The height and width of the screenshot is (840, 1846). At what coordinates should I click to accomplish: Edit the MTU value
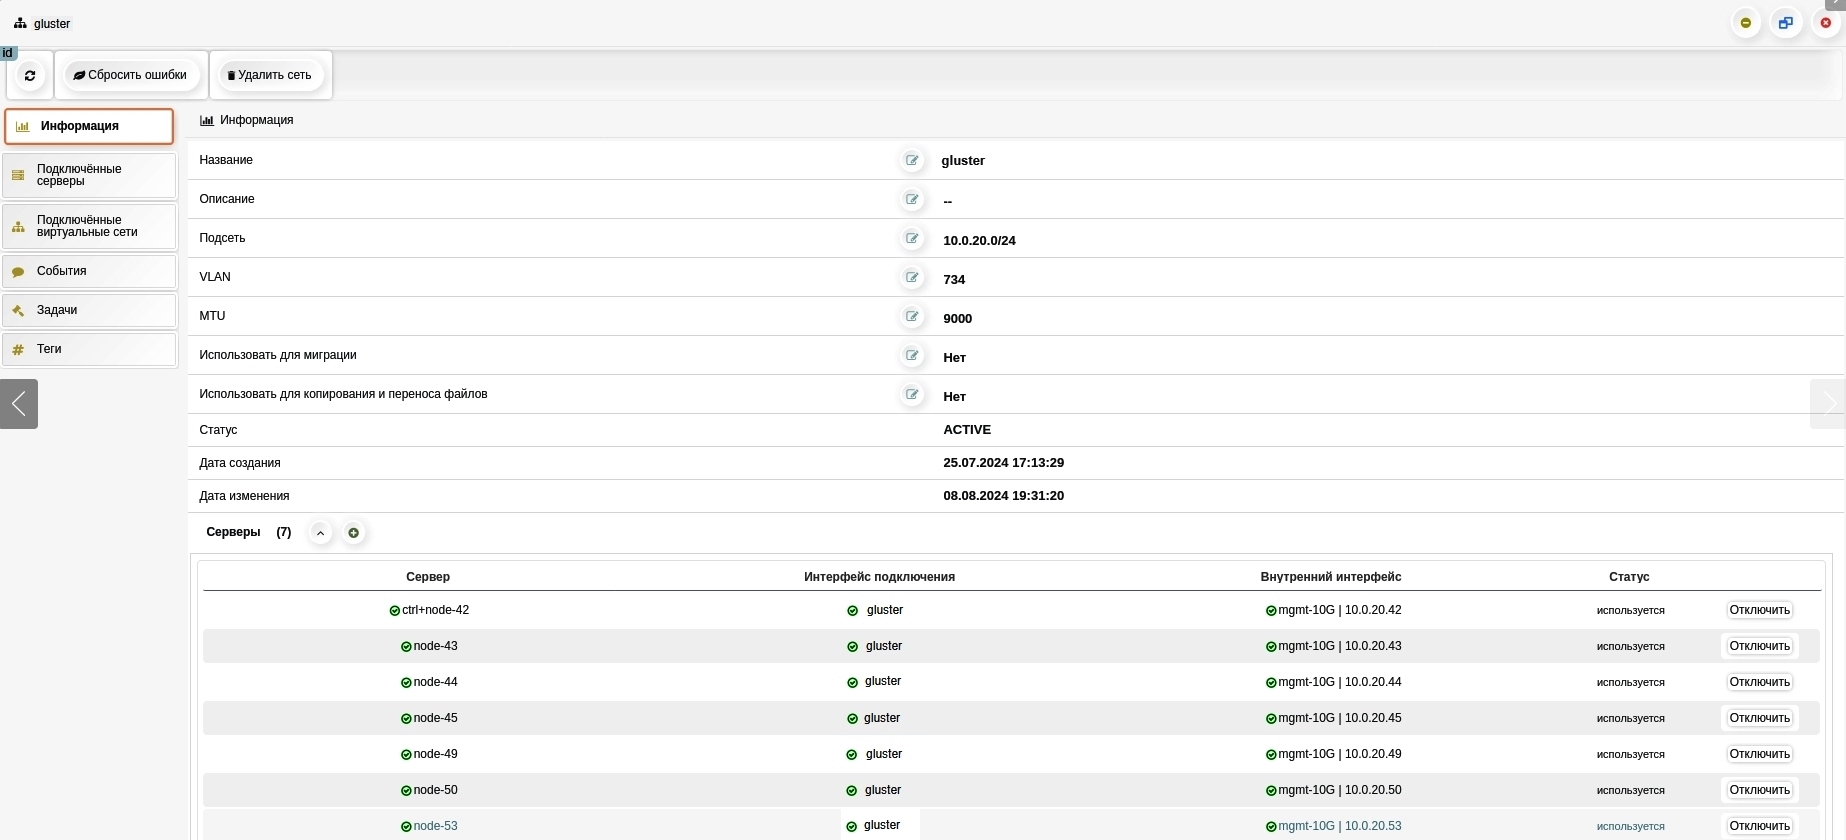(912, 316)
